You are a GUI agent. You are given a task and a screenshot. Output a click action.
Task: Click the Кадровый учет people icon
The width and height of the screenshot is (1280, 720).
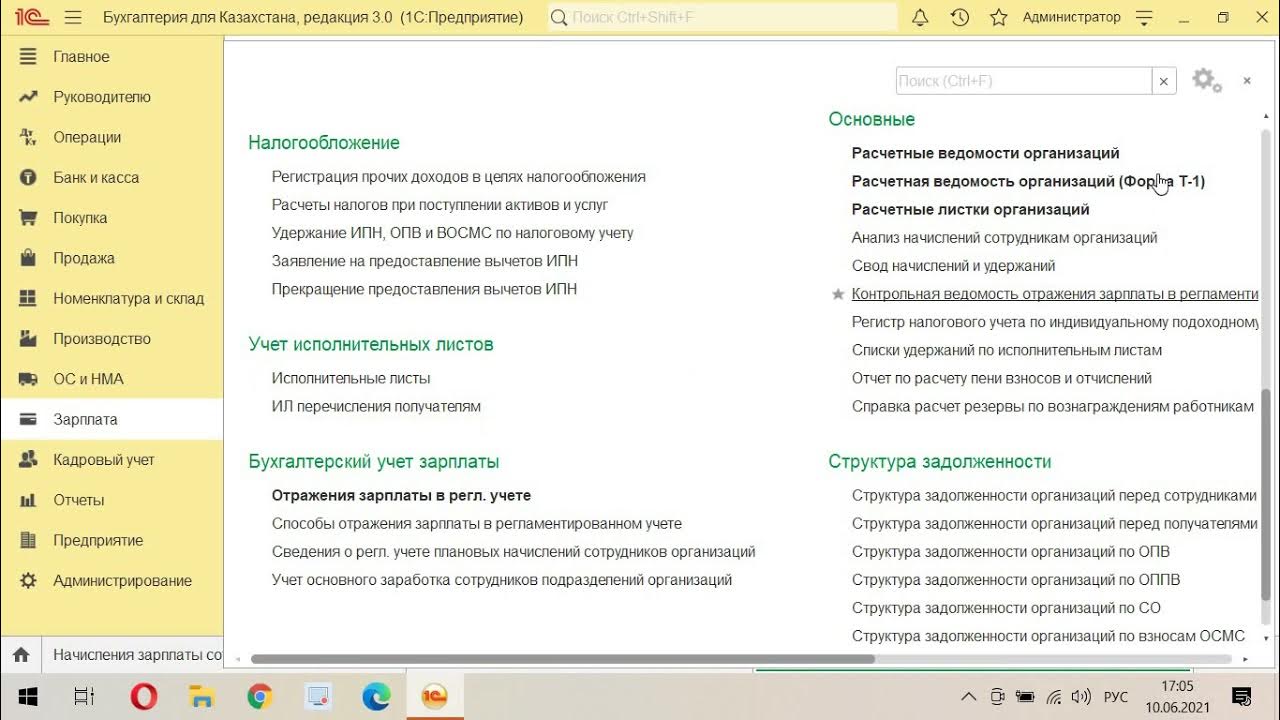[28, 460]
